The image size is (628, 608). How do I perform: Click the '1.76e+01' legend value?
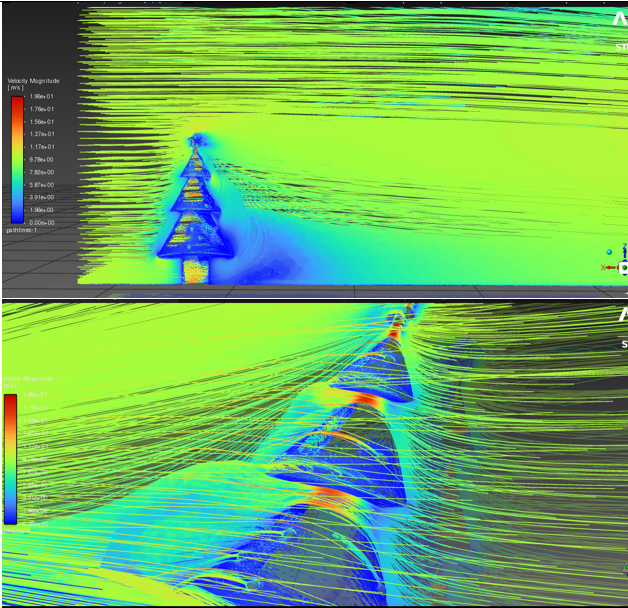[41, 109]
